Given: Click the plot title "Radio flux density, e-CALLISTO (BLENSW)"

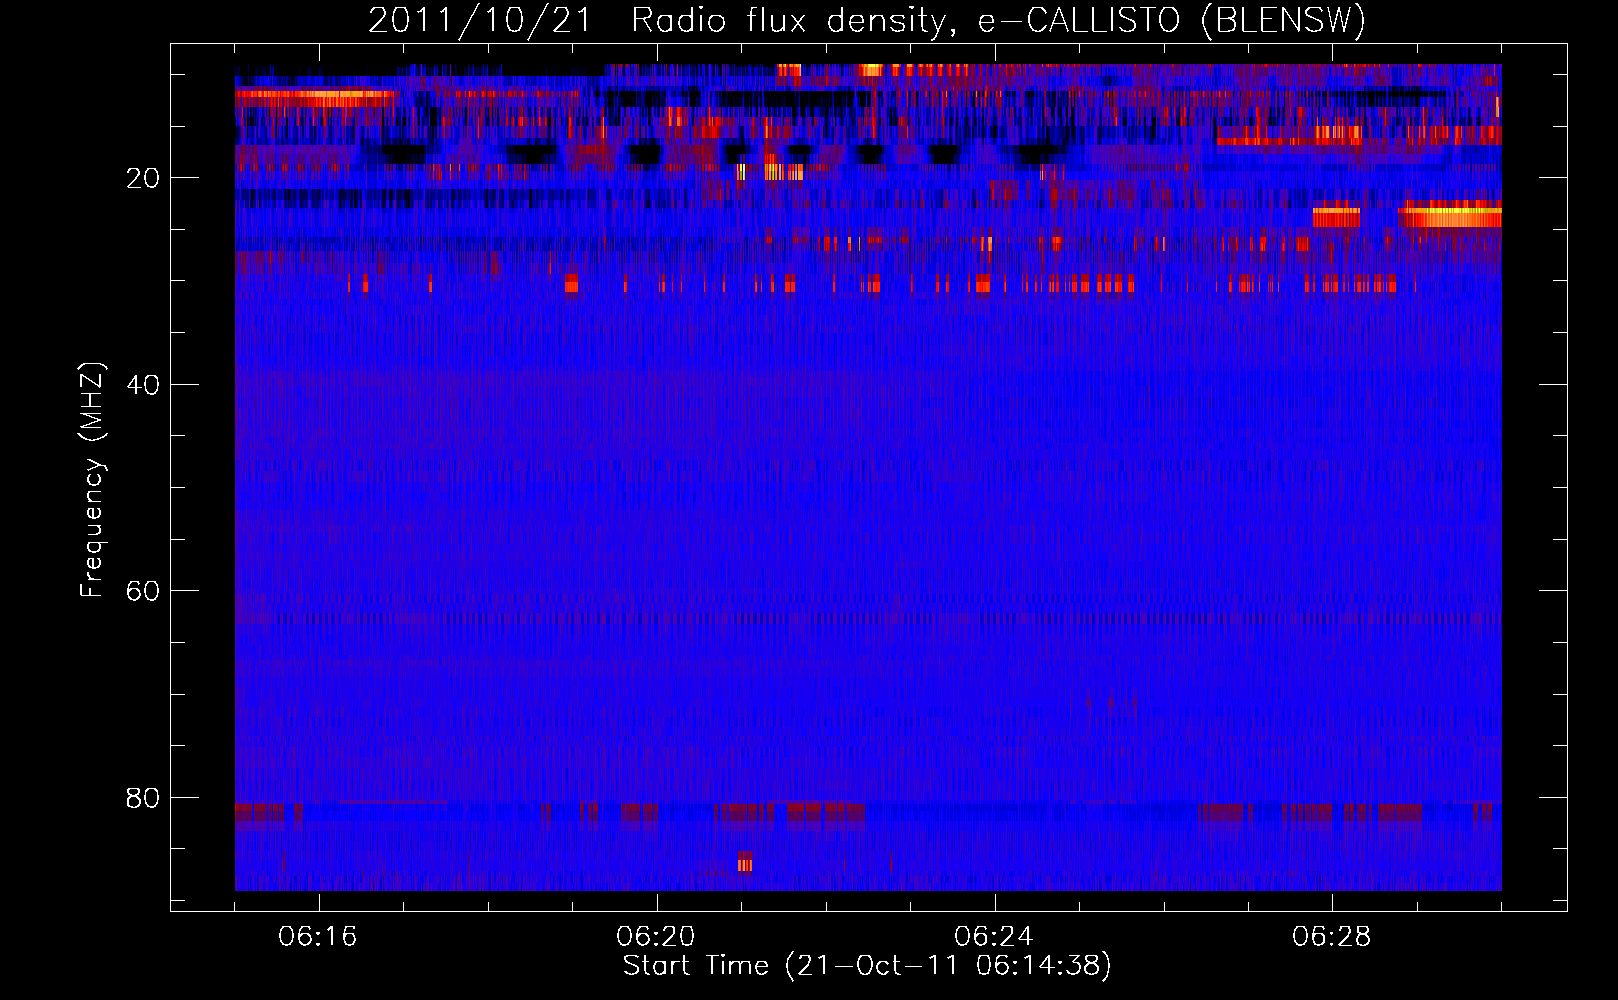Looking at the screenshot, I should [x=999, y=20].
